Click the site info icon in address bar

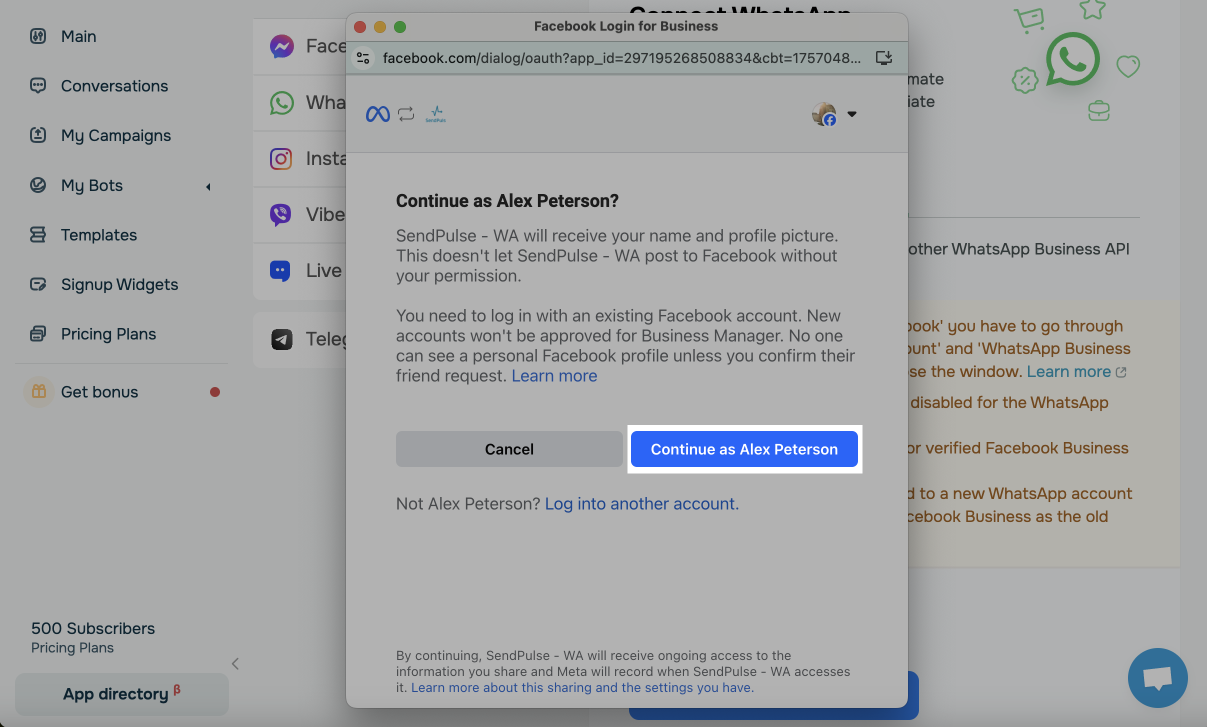(364, 58)
